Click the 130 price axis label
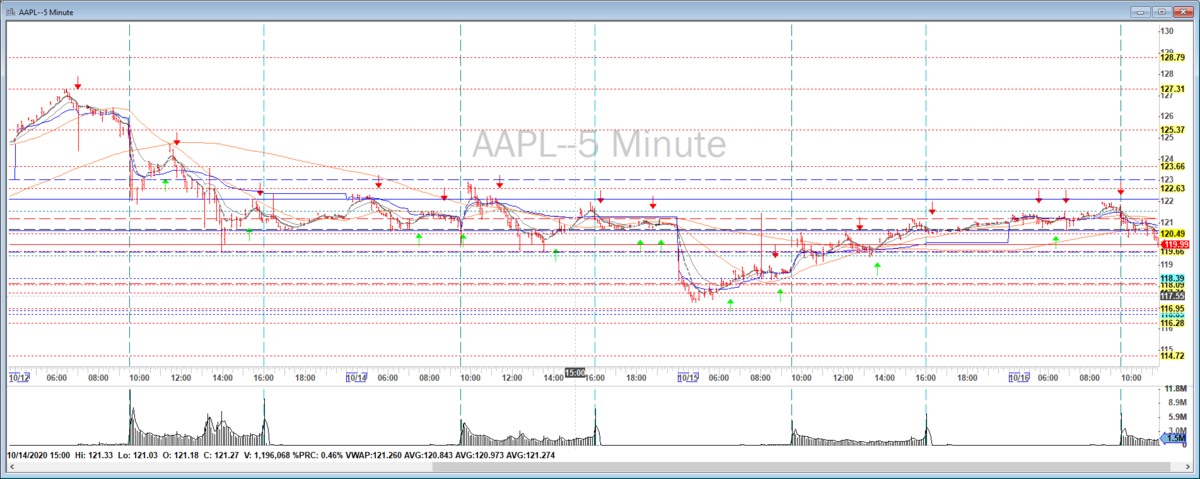 [1167, 32]
